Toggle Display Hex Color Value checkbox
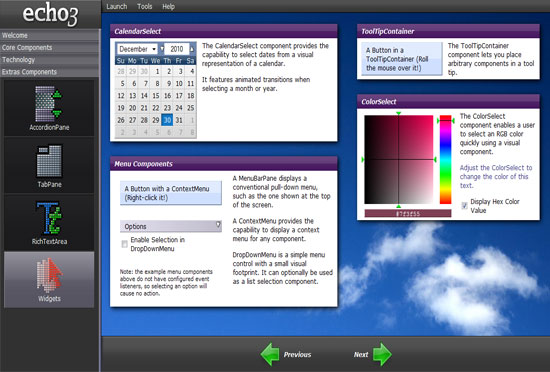The image size is (550, 372). (x=464, y=205)
